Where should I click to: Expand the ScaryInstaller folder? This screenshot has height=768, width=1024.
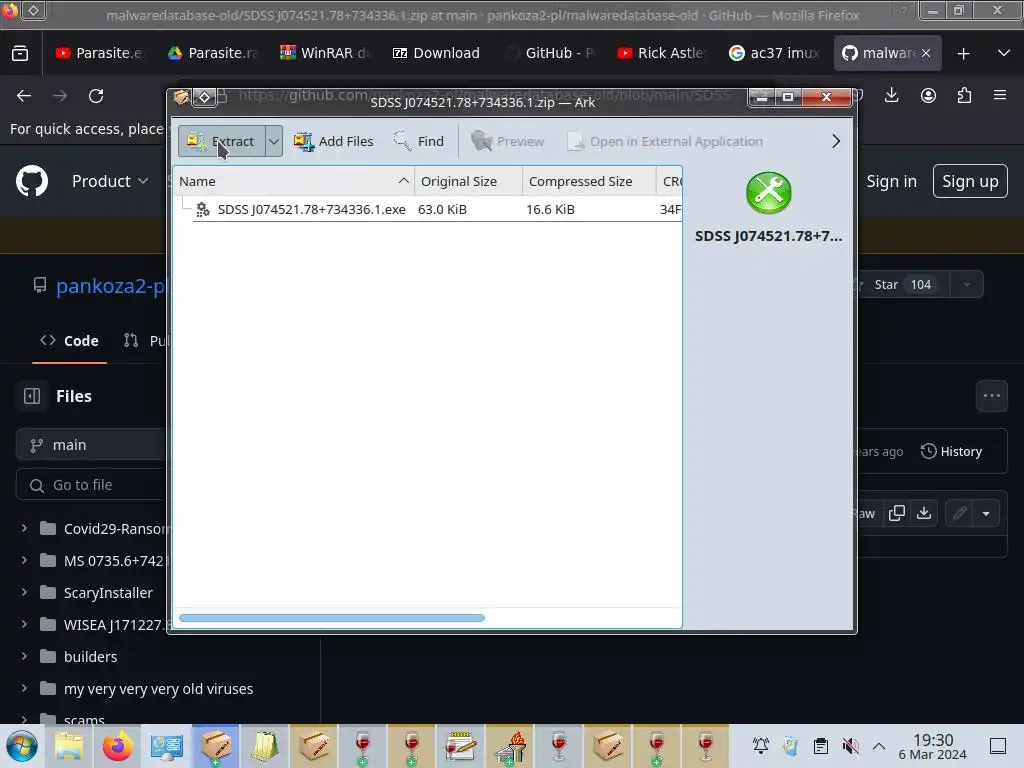(24, 592)
